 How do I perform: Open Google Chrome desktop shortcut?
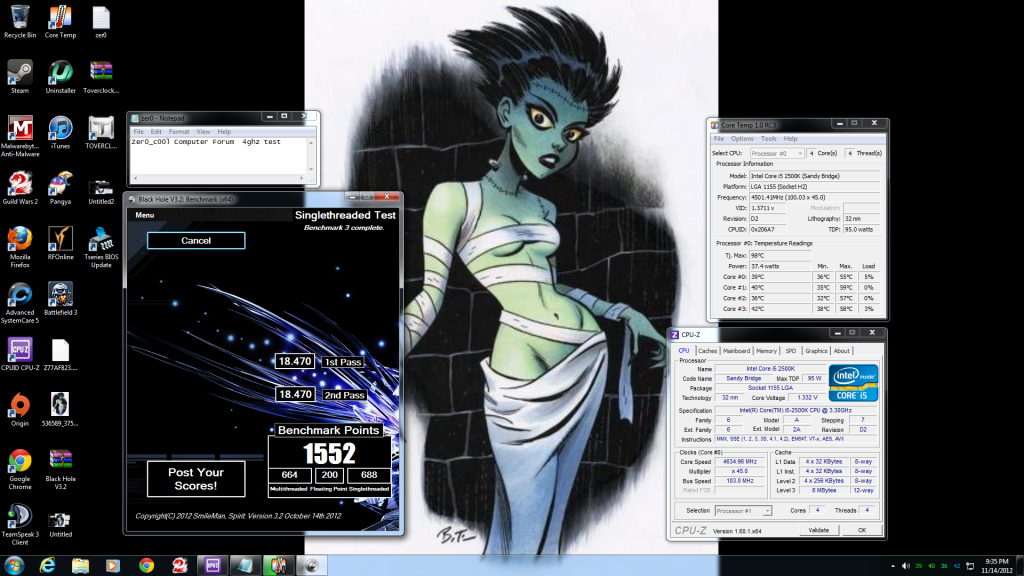click(20, 469)
